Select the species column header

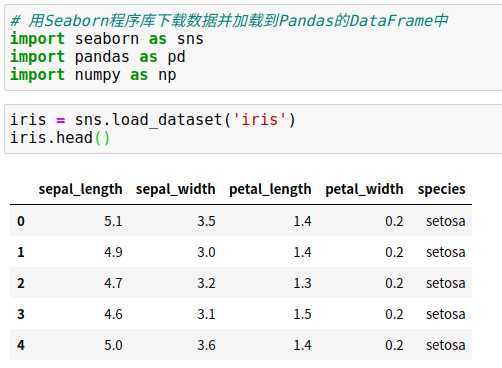(x=441, y=189)
